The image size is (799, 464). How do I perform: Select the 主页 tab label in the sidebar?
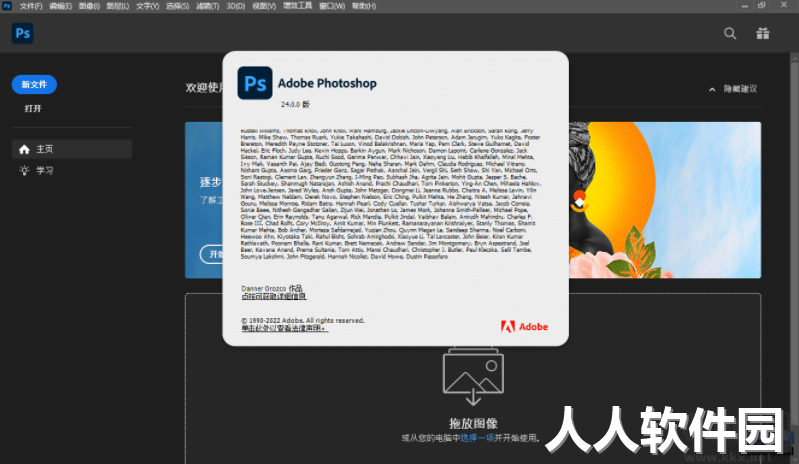point(44,149)
